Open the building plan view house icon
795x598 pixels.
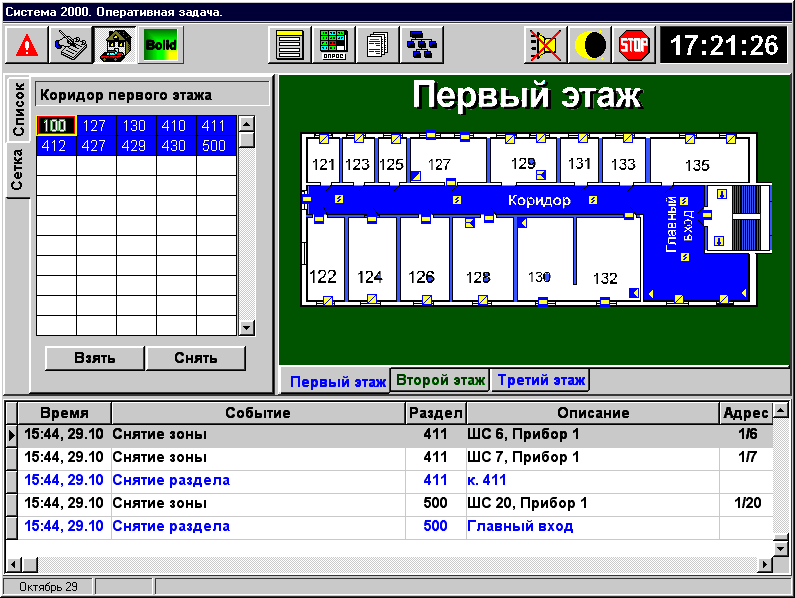click(115, 45)
